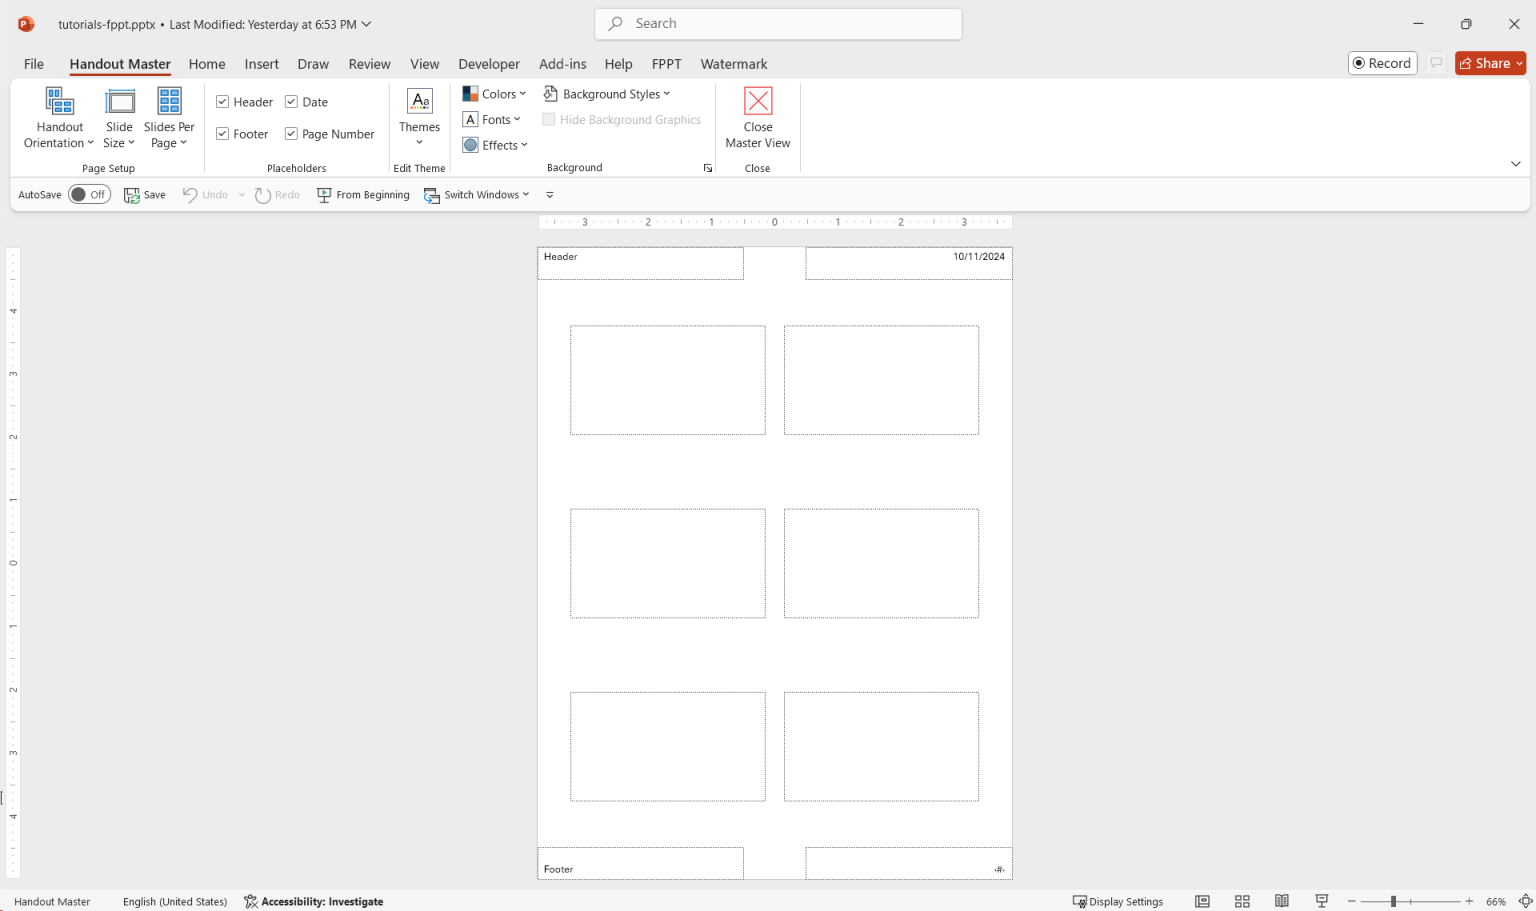Uncheck the Page Number placeholder
1536x911 pixels.
tap(291, 133)
